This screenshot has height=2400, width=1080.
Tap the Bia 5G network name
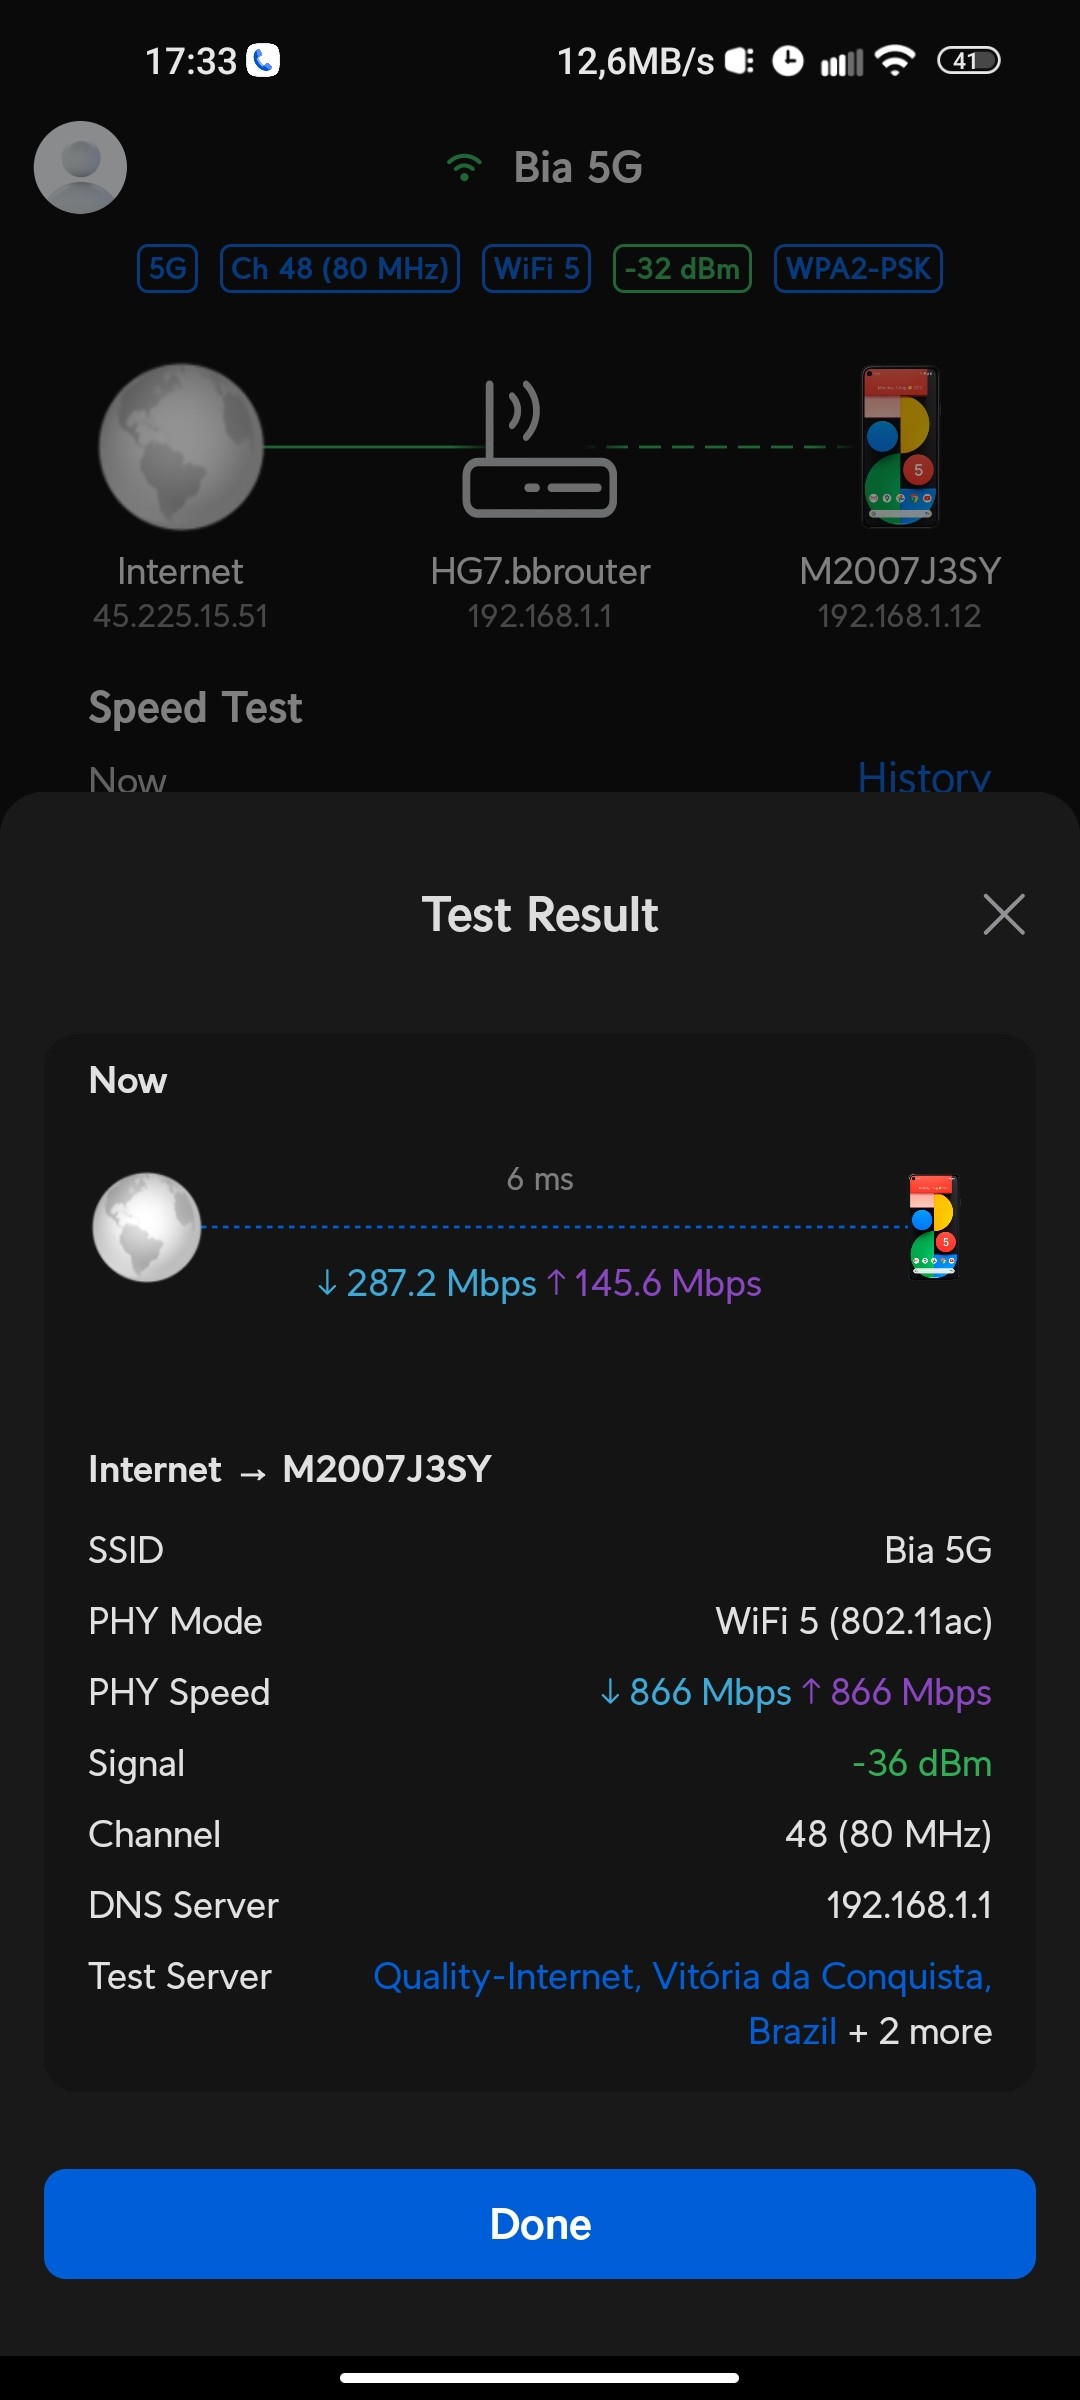click(577, 167)
